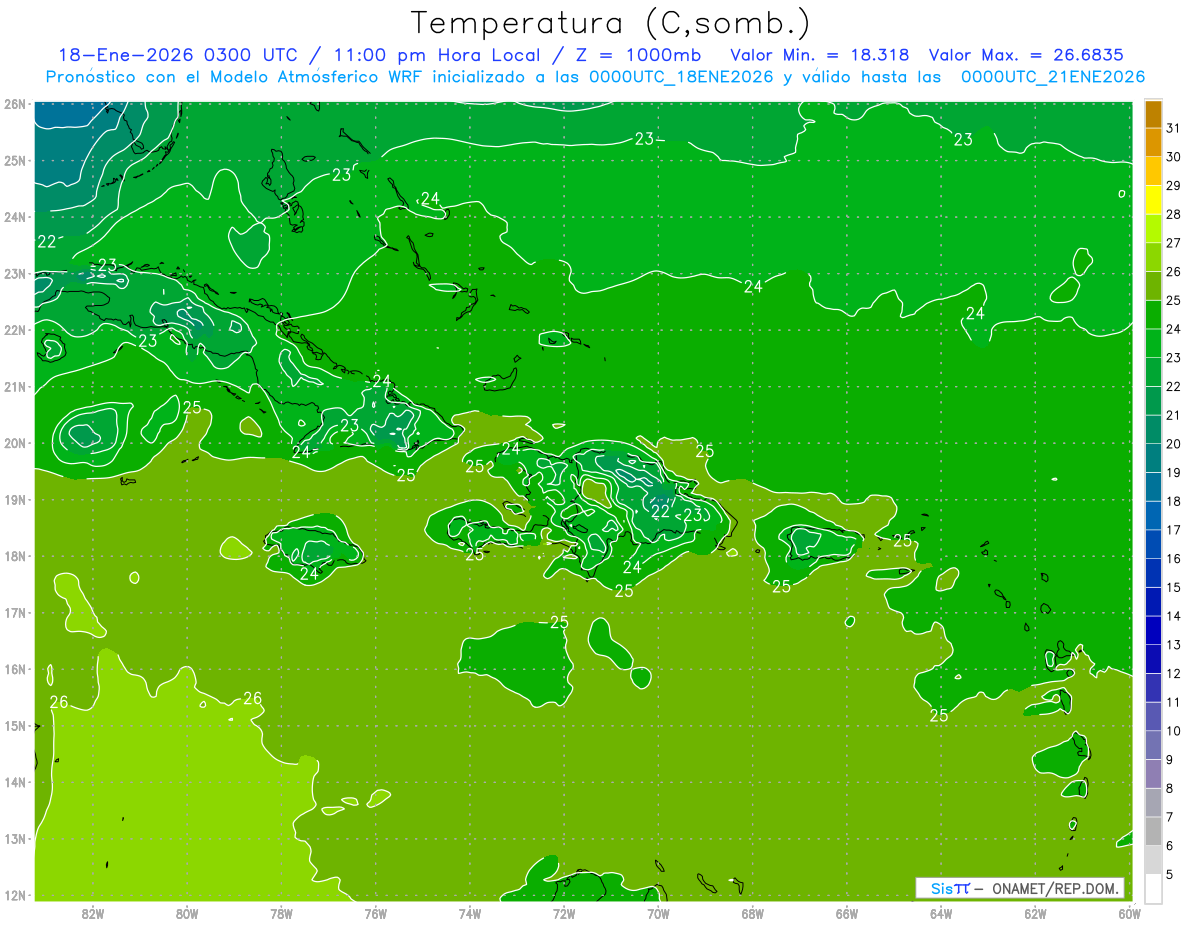Click the longitude axis label "70W"
The image size is (1200, 927).
point(658,913)
